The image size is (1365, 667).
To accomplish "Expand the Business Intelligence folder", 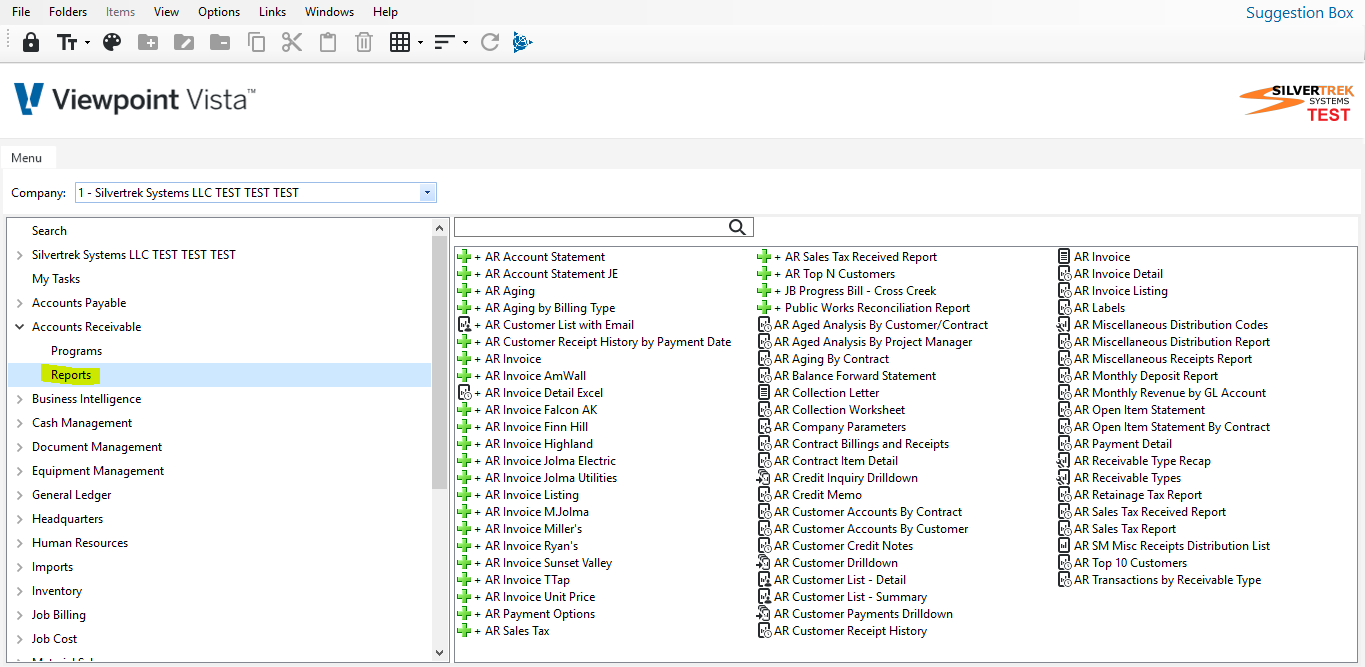I will click(x=20, y=399).
